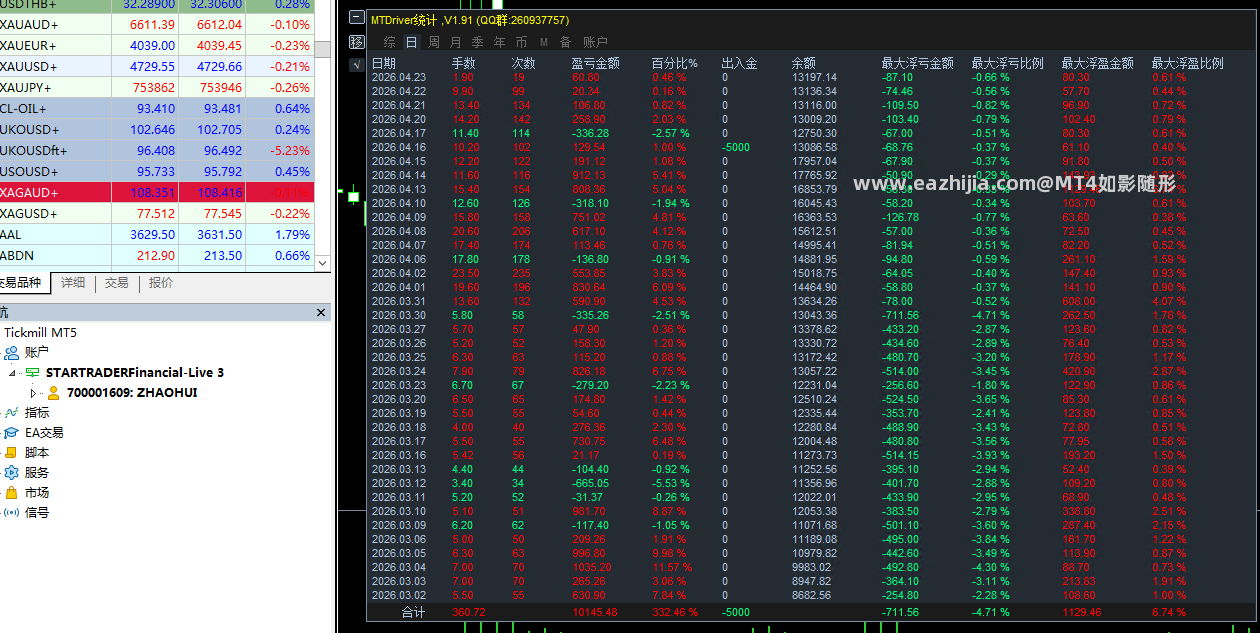Collapse the MTDriver panel with the minus button
This screenshot has height=633, width=1260.
click(357, 17)
